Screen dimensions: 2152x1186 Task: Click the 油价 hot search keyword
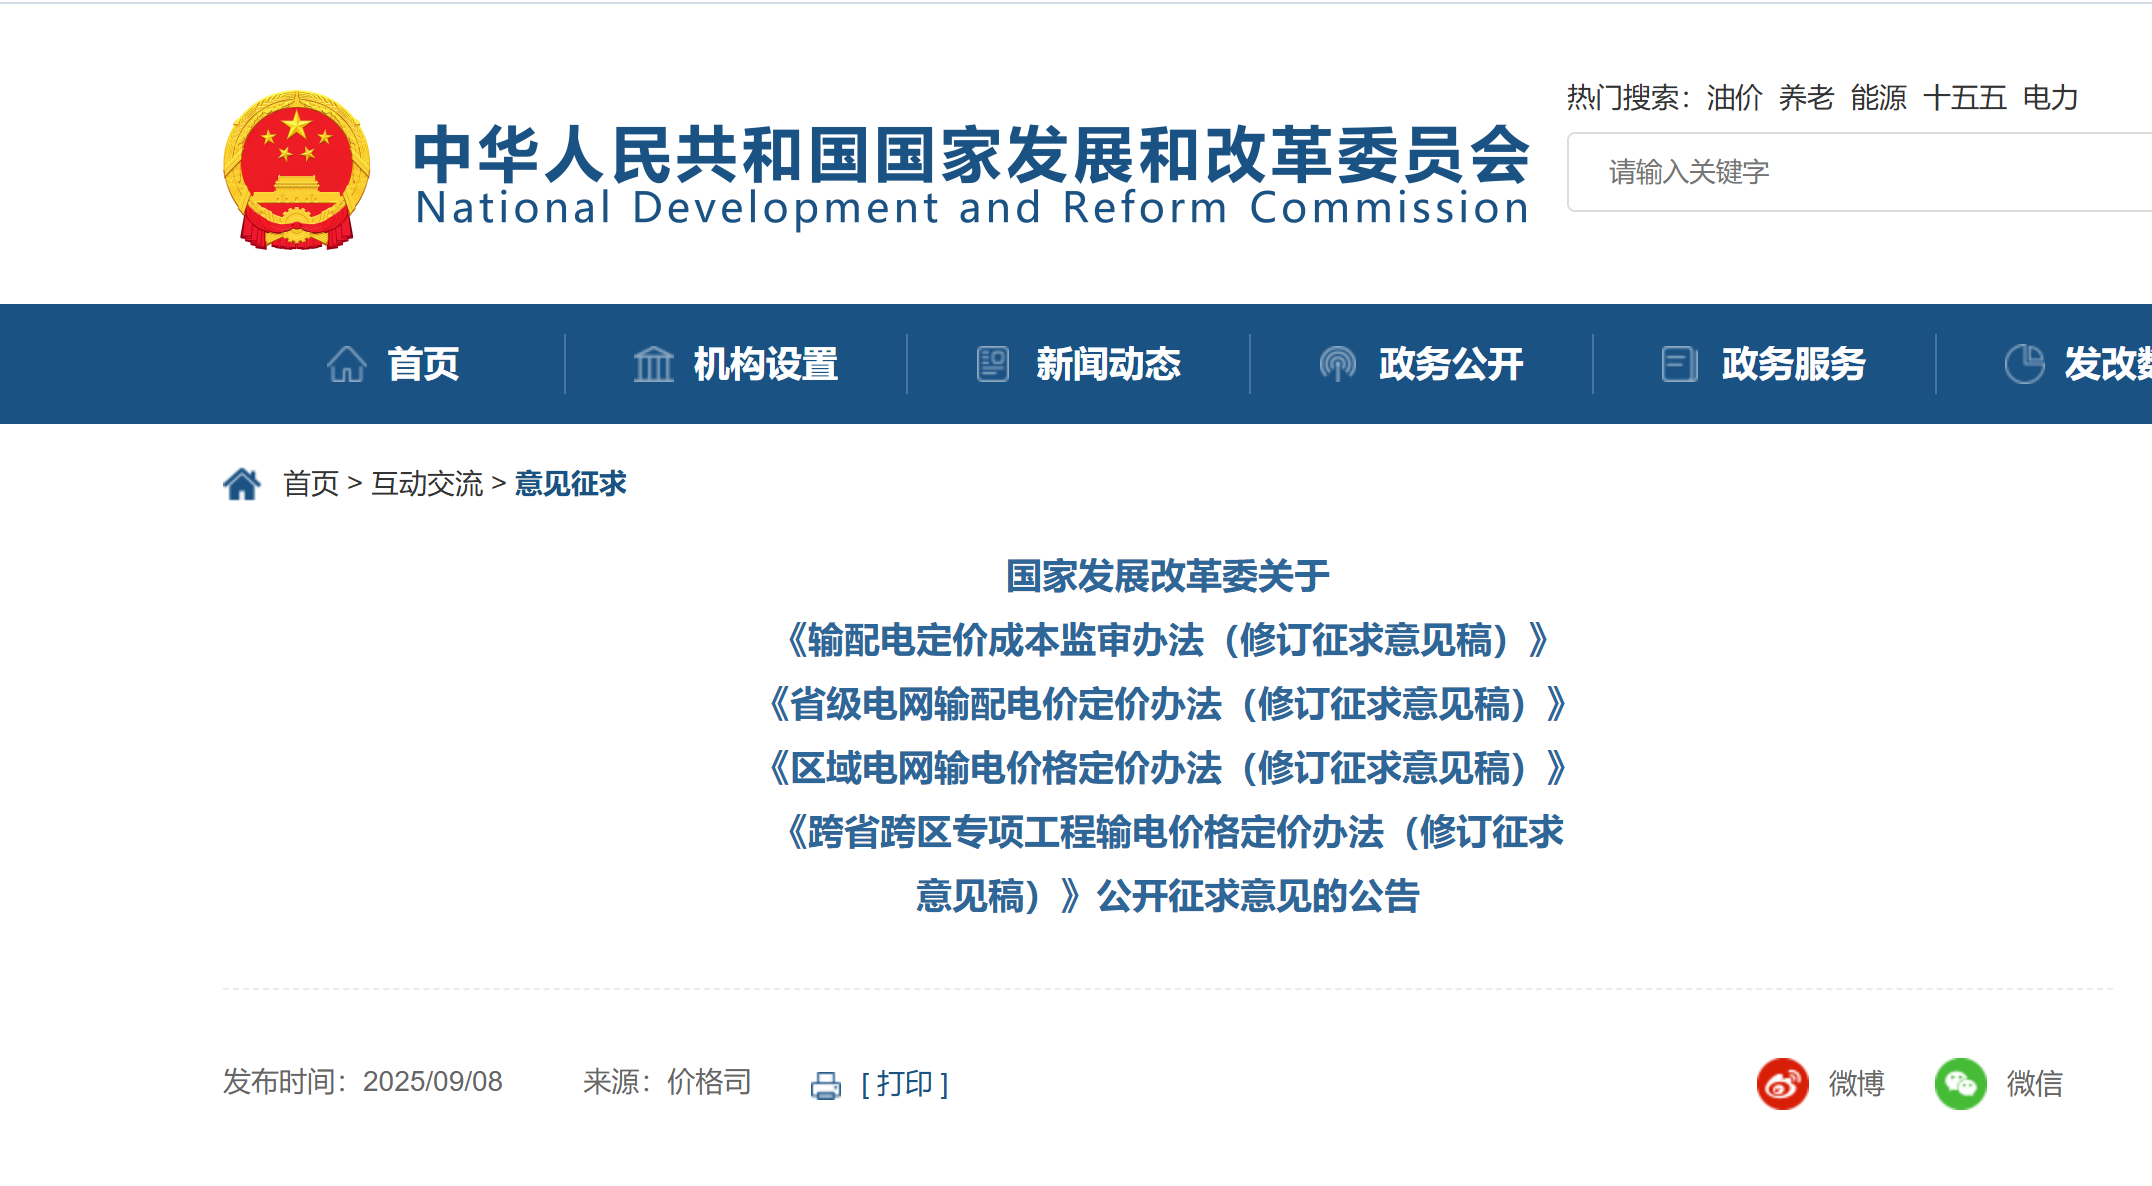(1734, 98)
